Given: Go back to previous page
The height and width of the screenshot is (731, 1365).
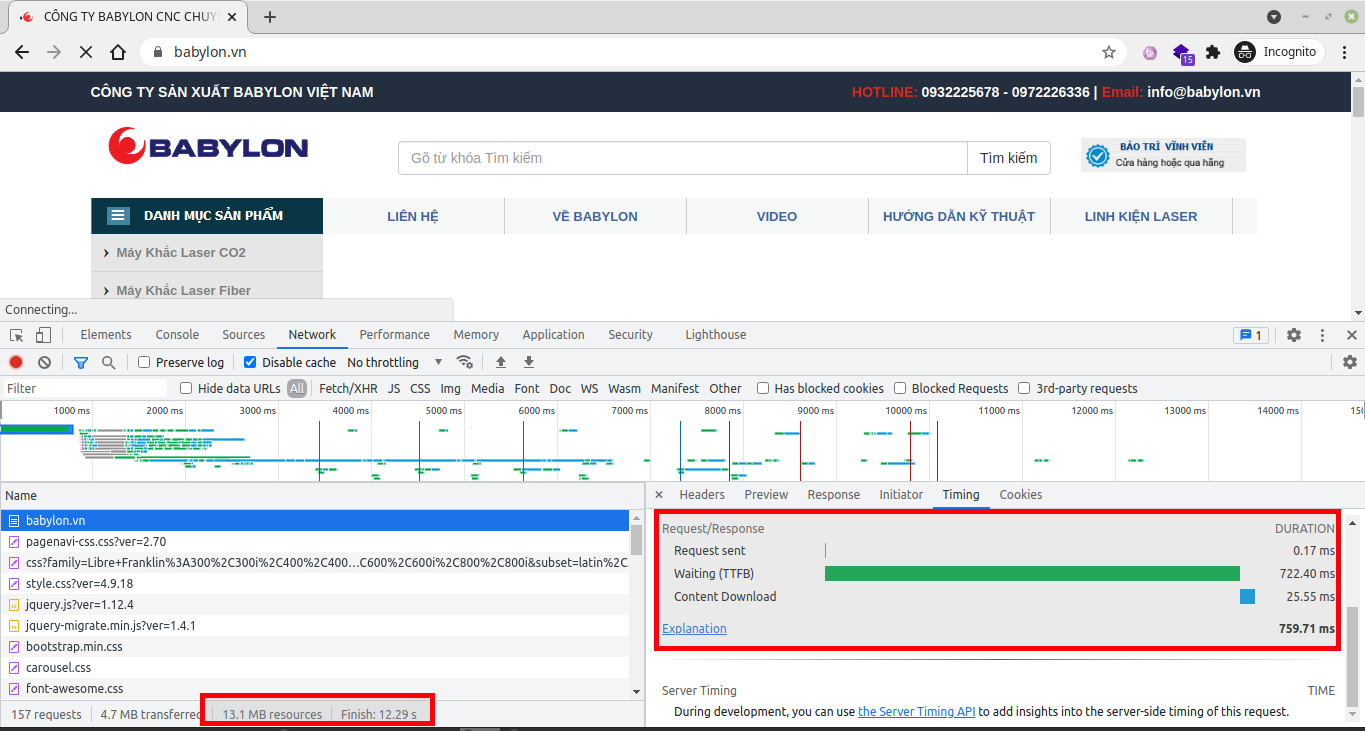Looking at the screenshot, I should click(22, 52).
